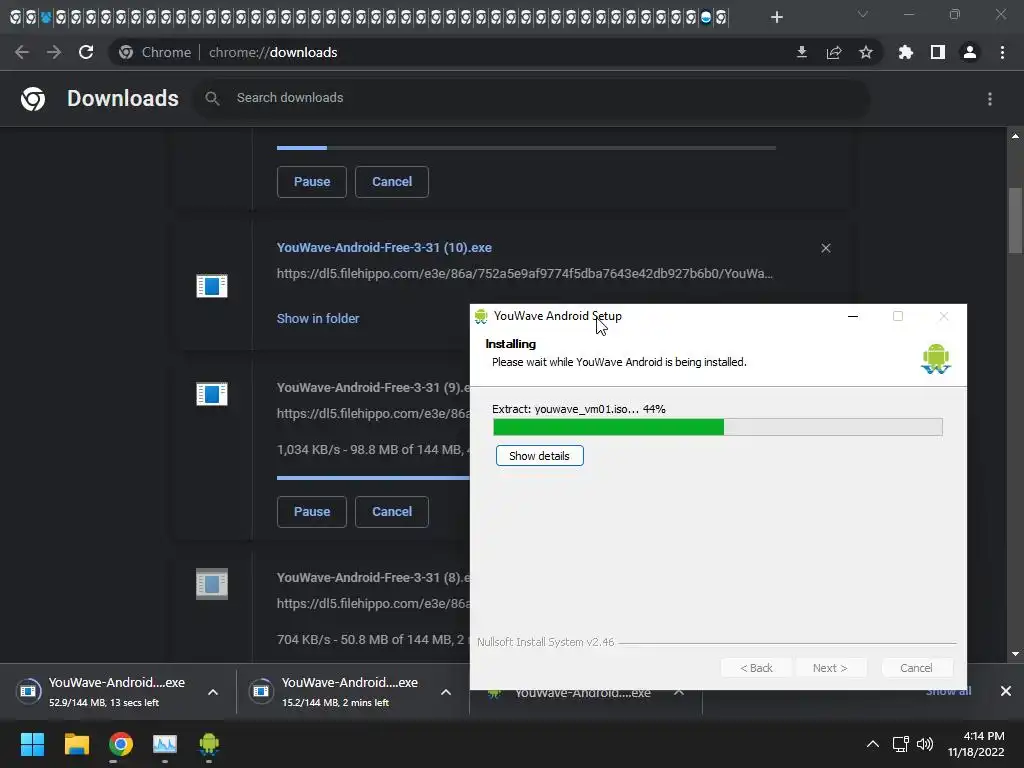Pause the (9).exe download
Image resolution: width=1024 pixels, height=768 pixels.
[x=312, y=511]
